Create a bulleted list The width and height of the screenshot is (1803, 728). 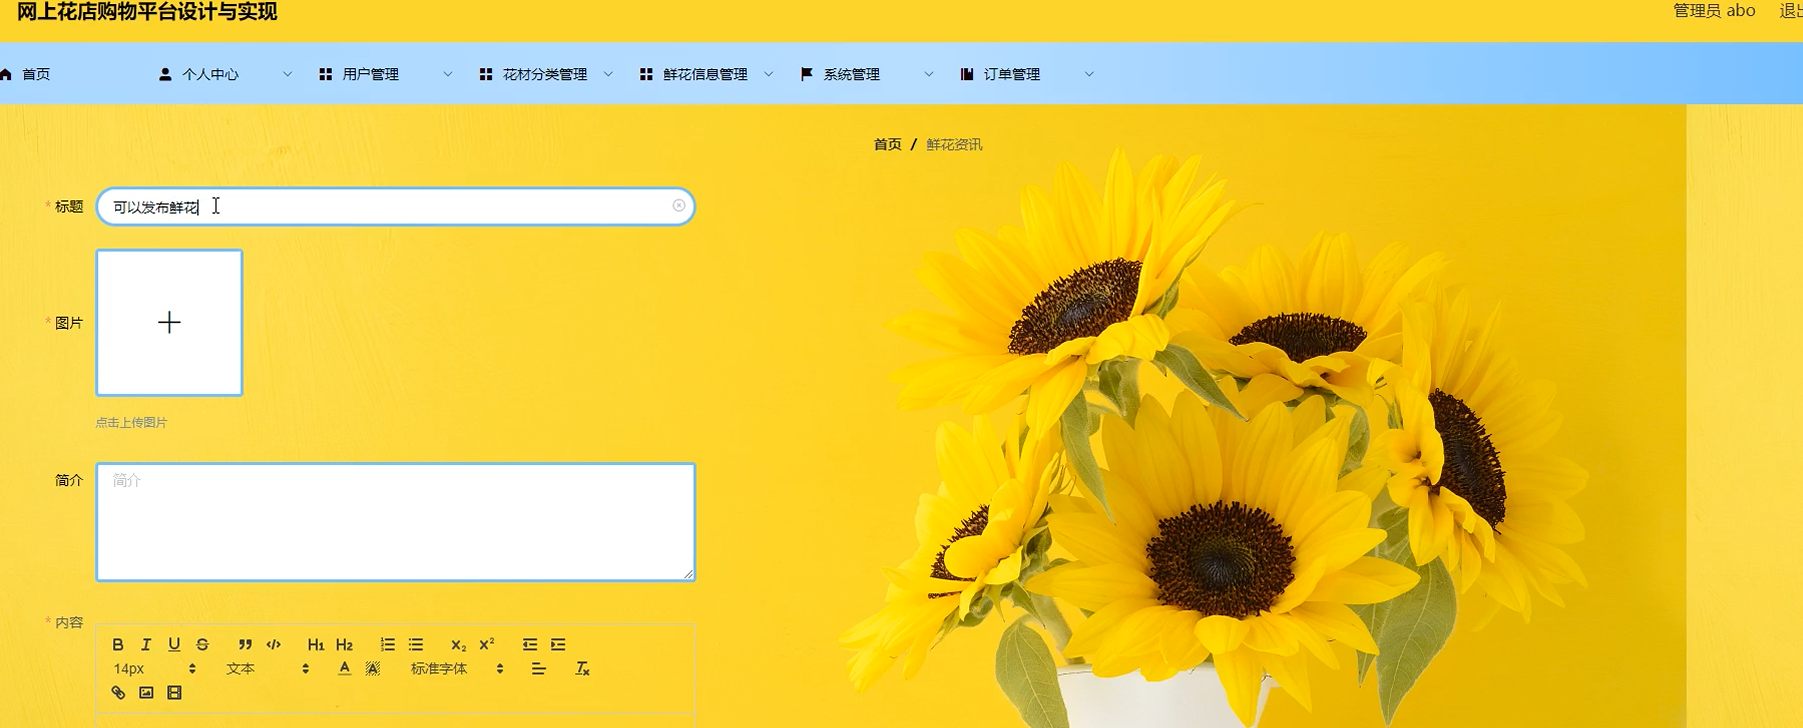pos(415,644)
